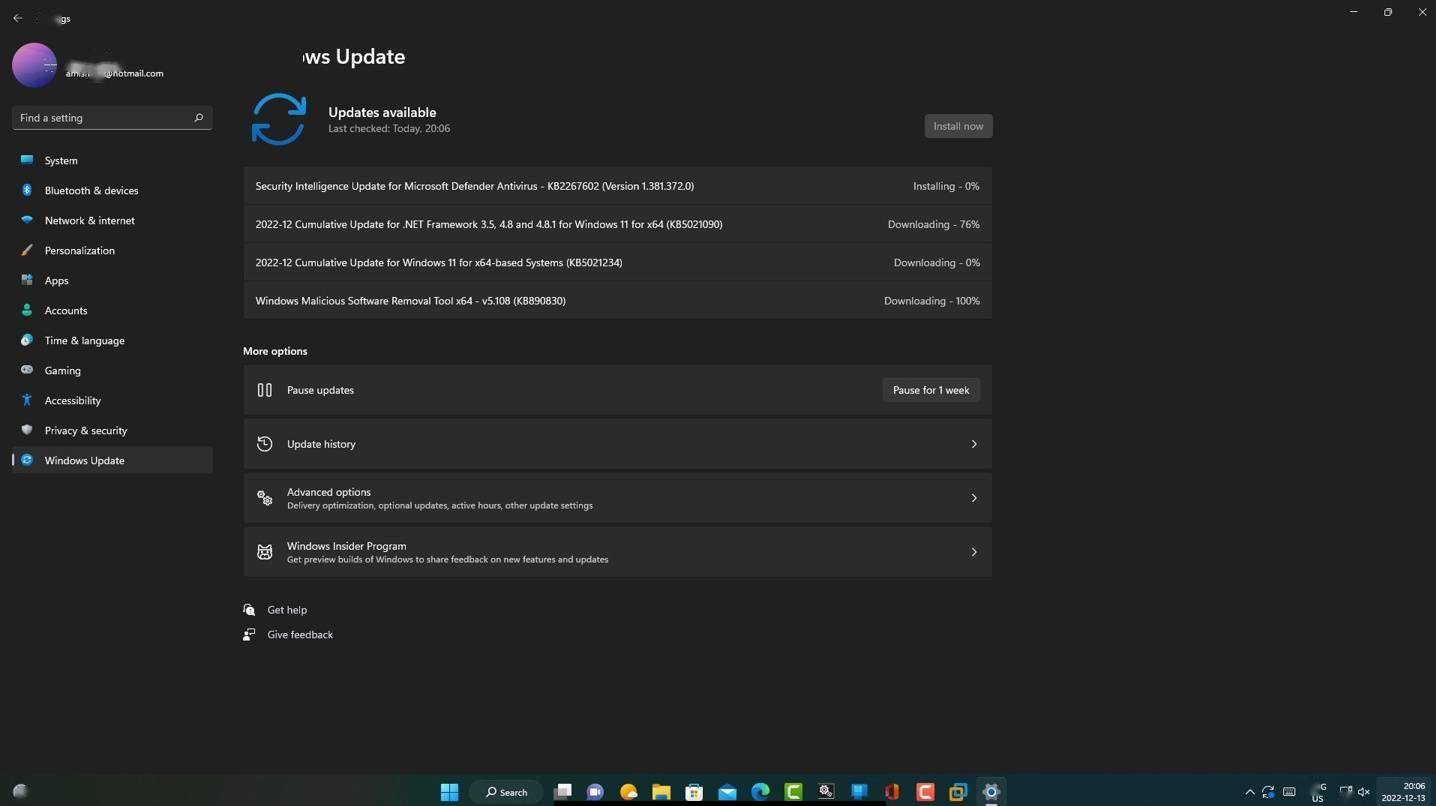Click the Give feedback icon
Viewport: 1436px width, 806px height.
pos(249,635)
